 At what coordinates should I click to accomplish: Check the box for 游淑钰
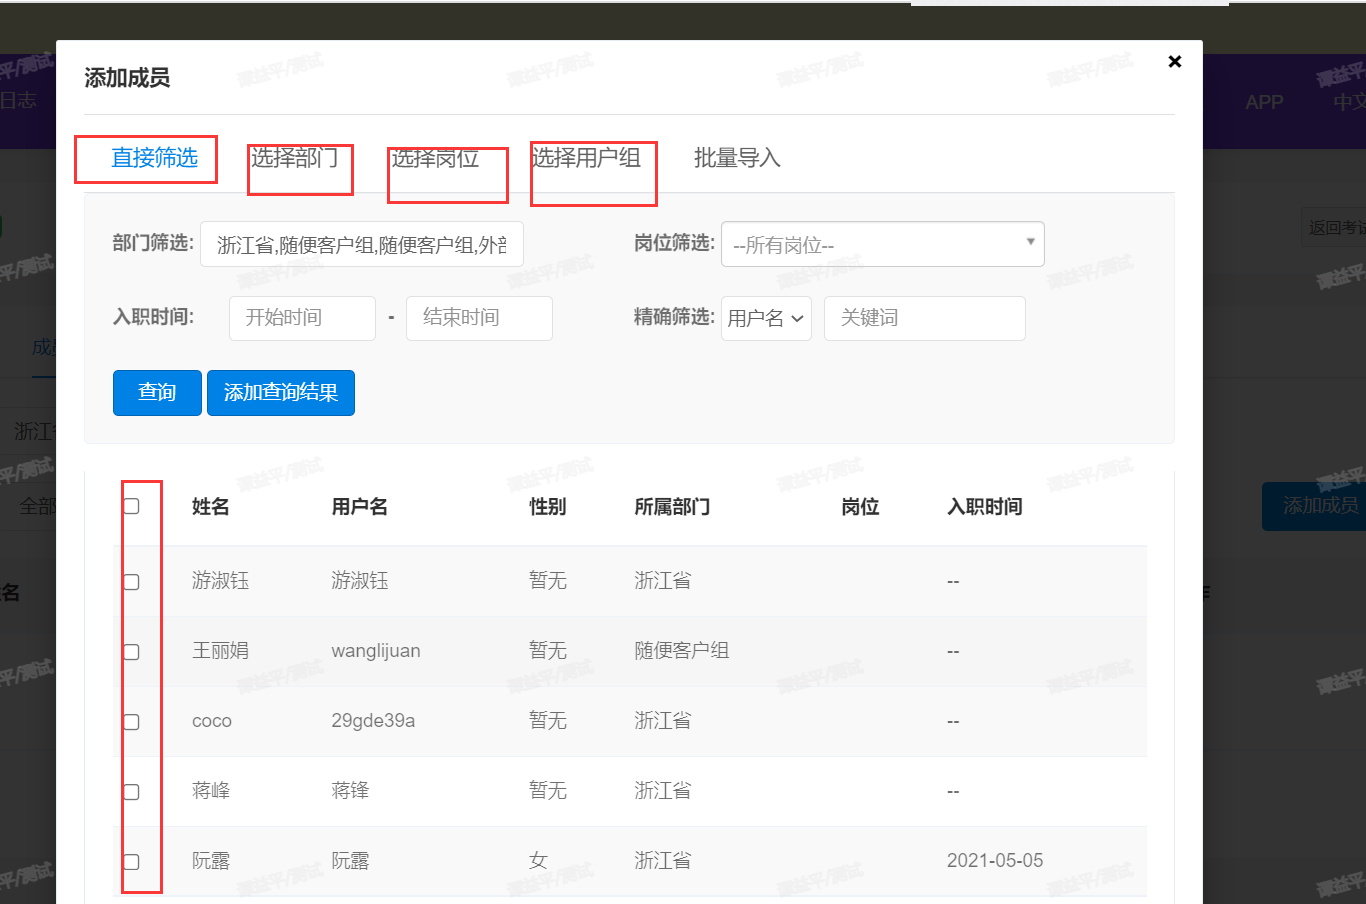click(x=131, y=582)
